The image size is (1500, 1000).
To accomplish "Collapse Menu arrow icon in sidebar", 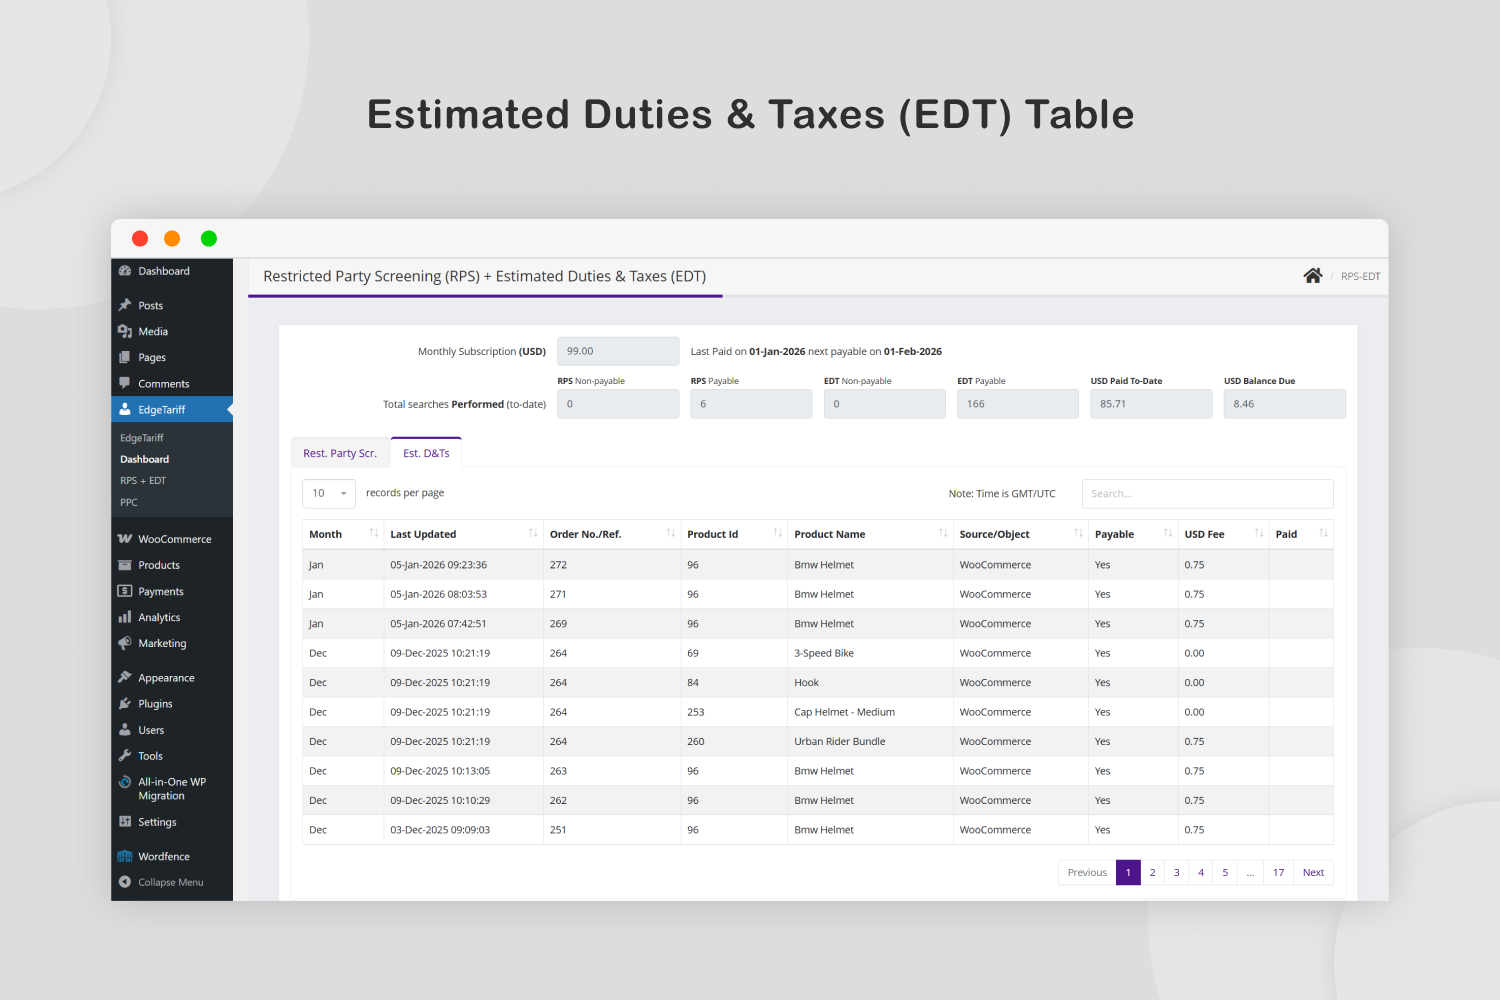I will (x=125, y=882).
